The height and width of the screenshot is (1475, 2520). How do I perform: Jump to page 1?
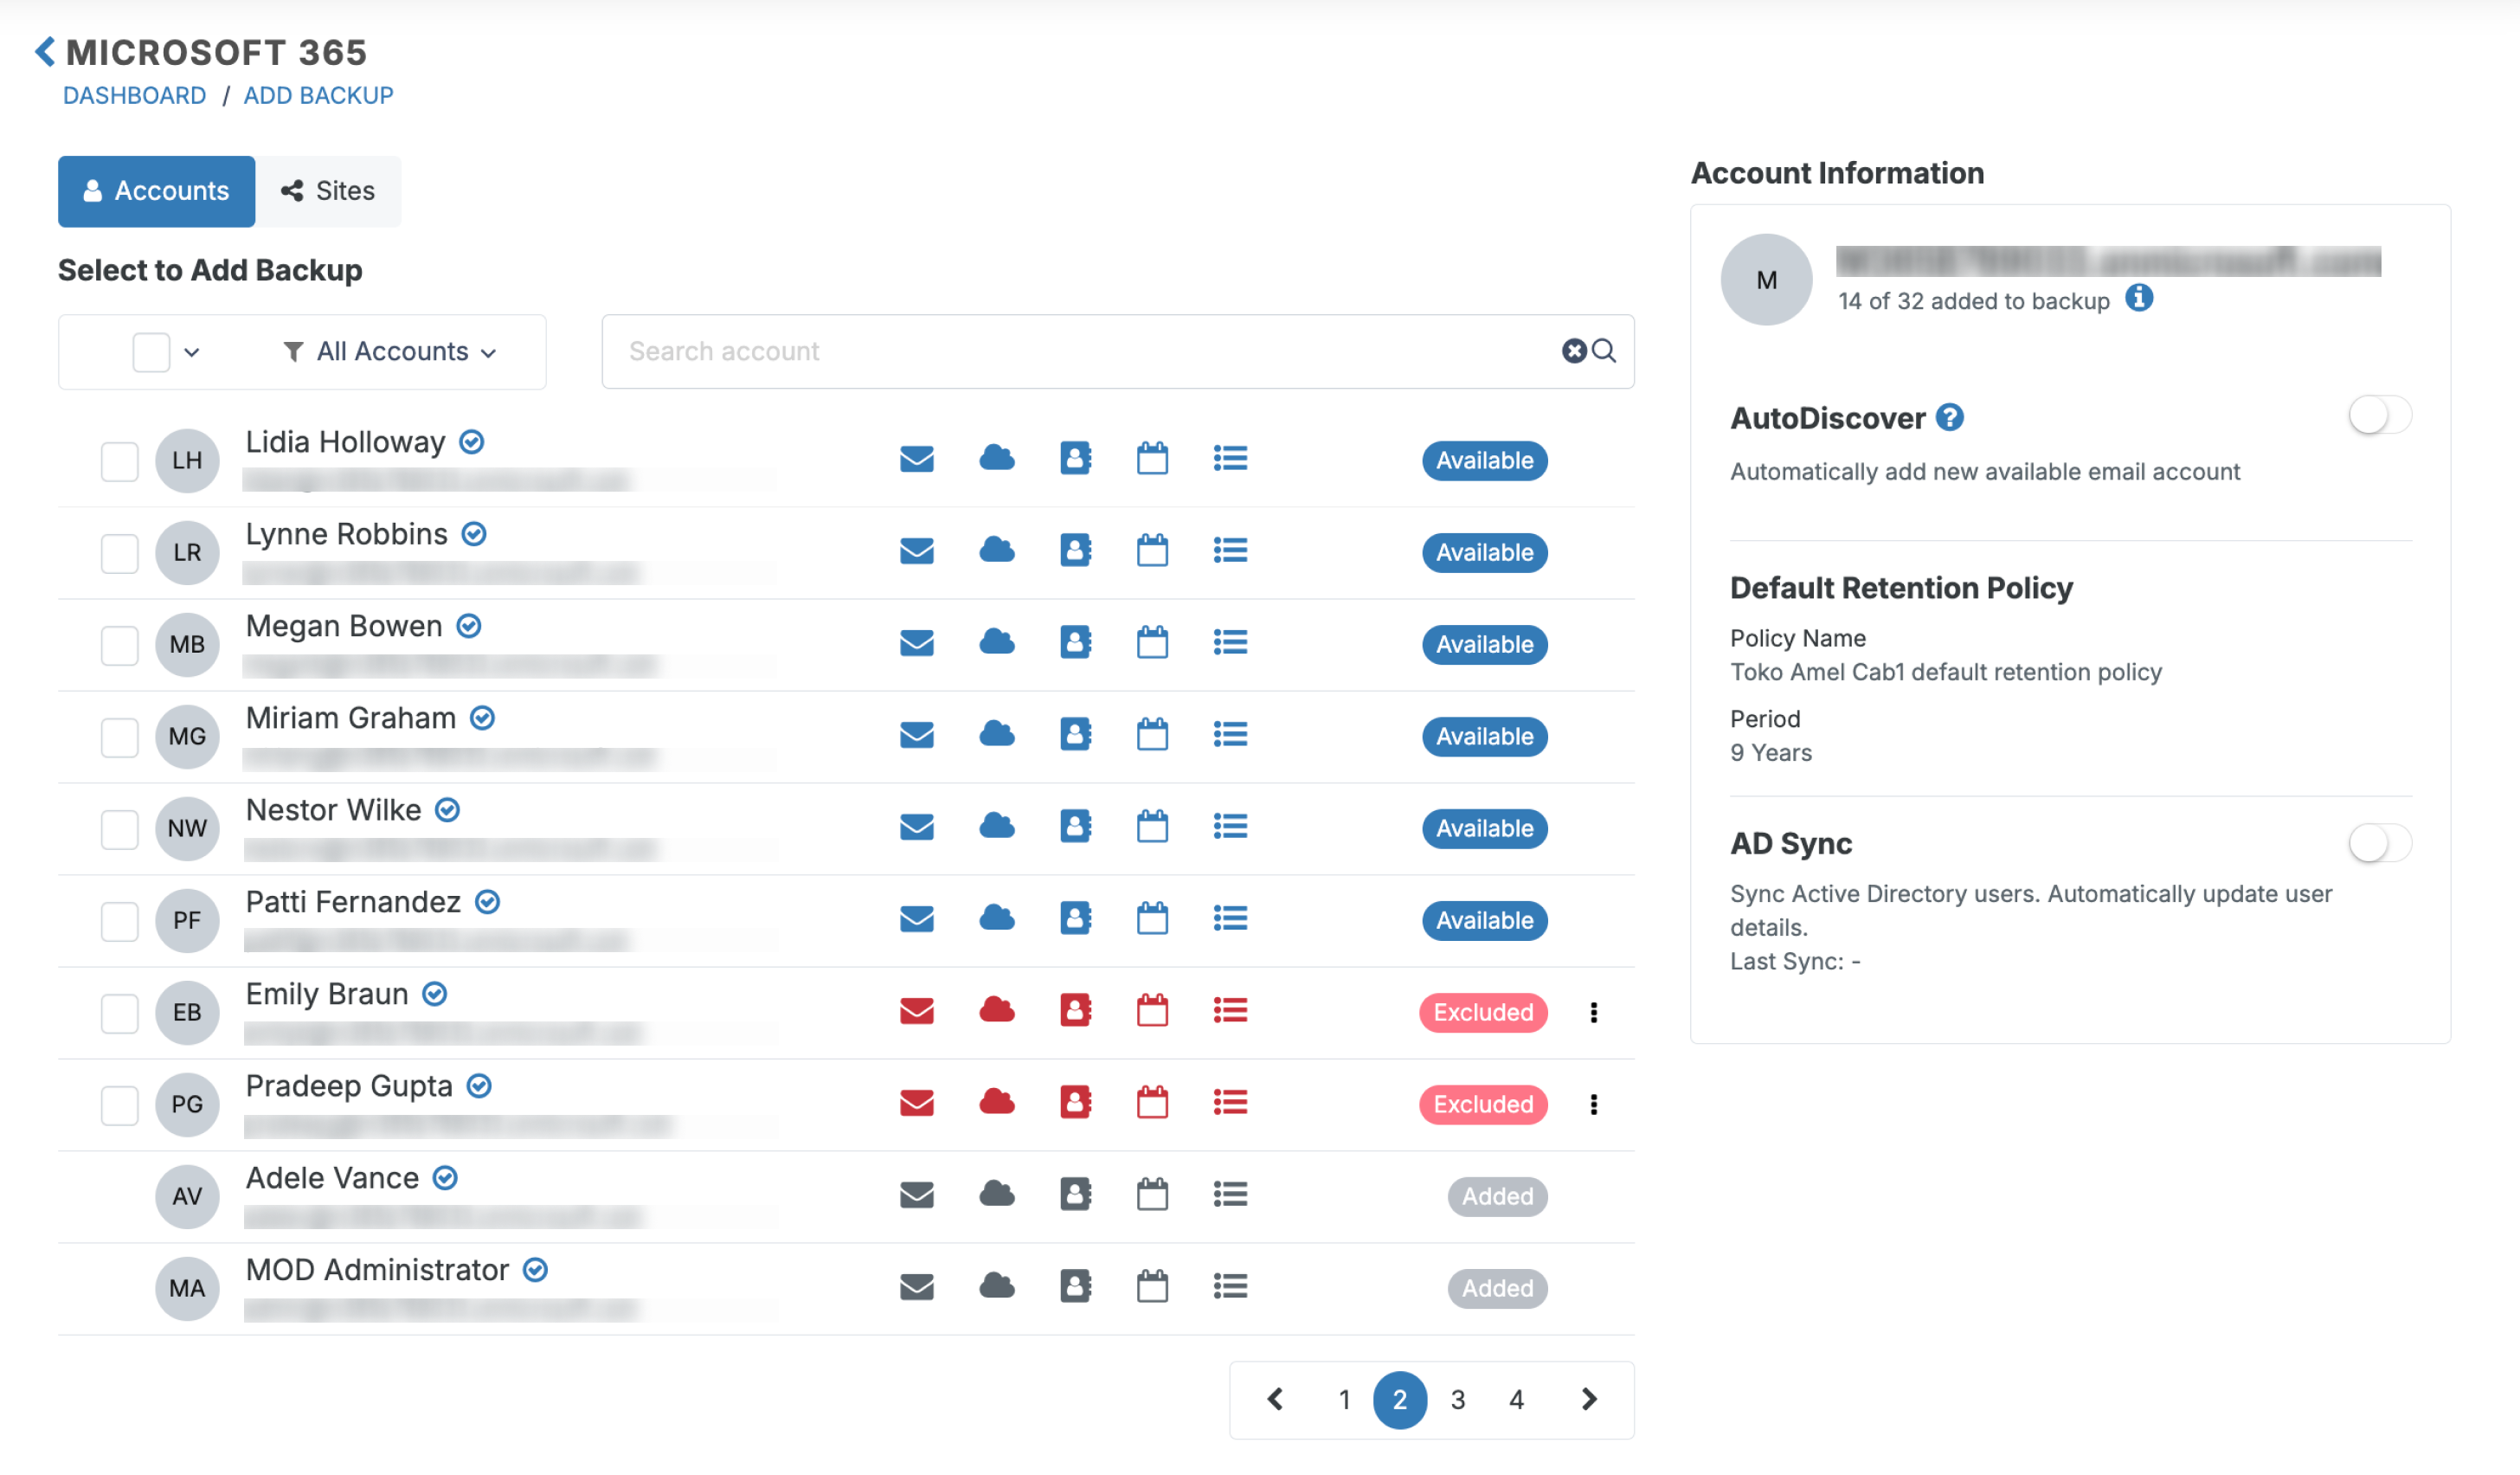tap(1345, 1400)
